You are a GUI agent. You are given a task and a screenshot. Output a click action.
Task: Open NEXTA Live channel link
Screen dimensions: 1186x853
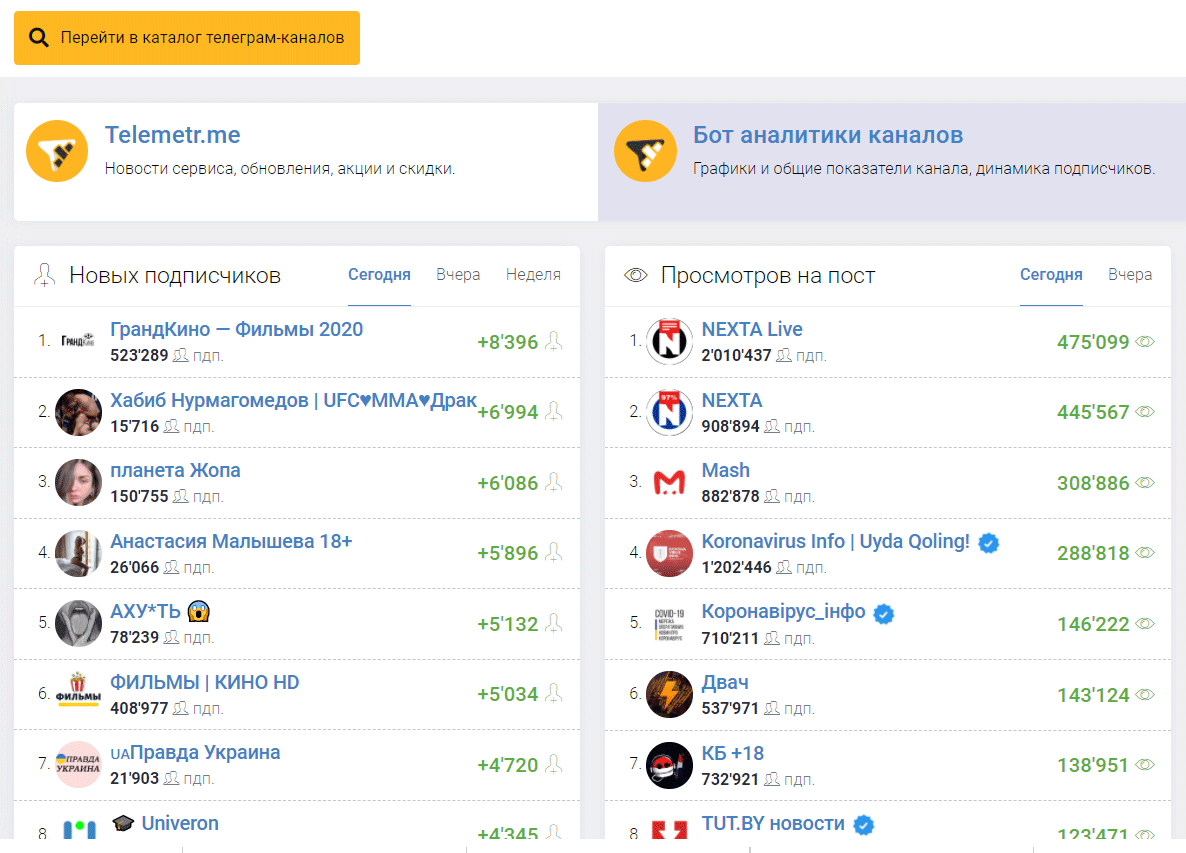click(752, 330)
